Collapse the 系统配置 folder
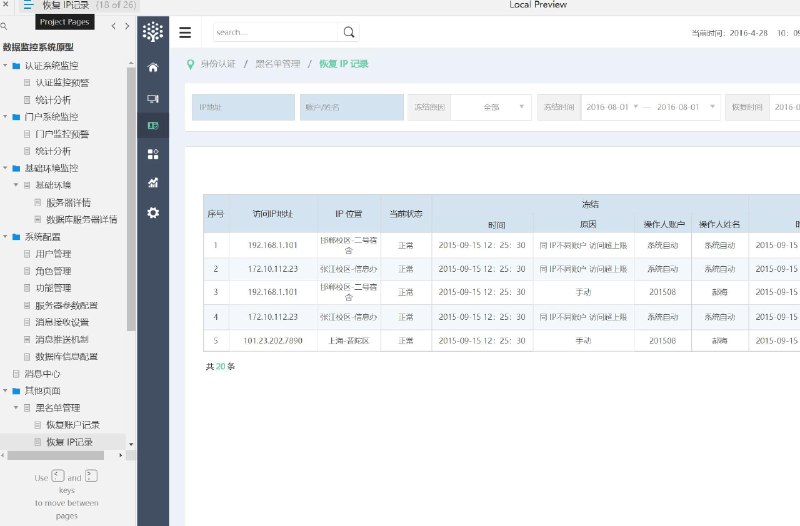Image resolution: width=800 pixels, height=526 pixels. [x=5, y=237]
